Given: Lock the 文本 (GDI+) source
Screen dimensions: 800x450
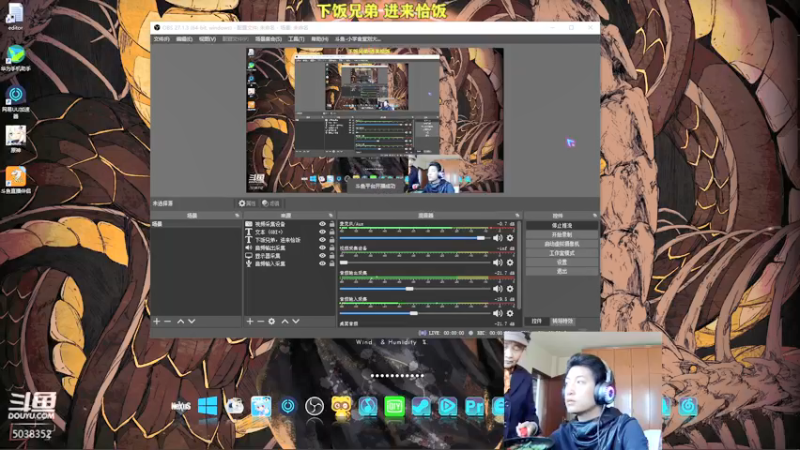Looking at the screenshot, I should 332,232.
